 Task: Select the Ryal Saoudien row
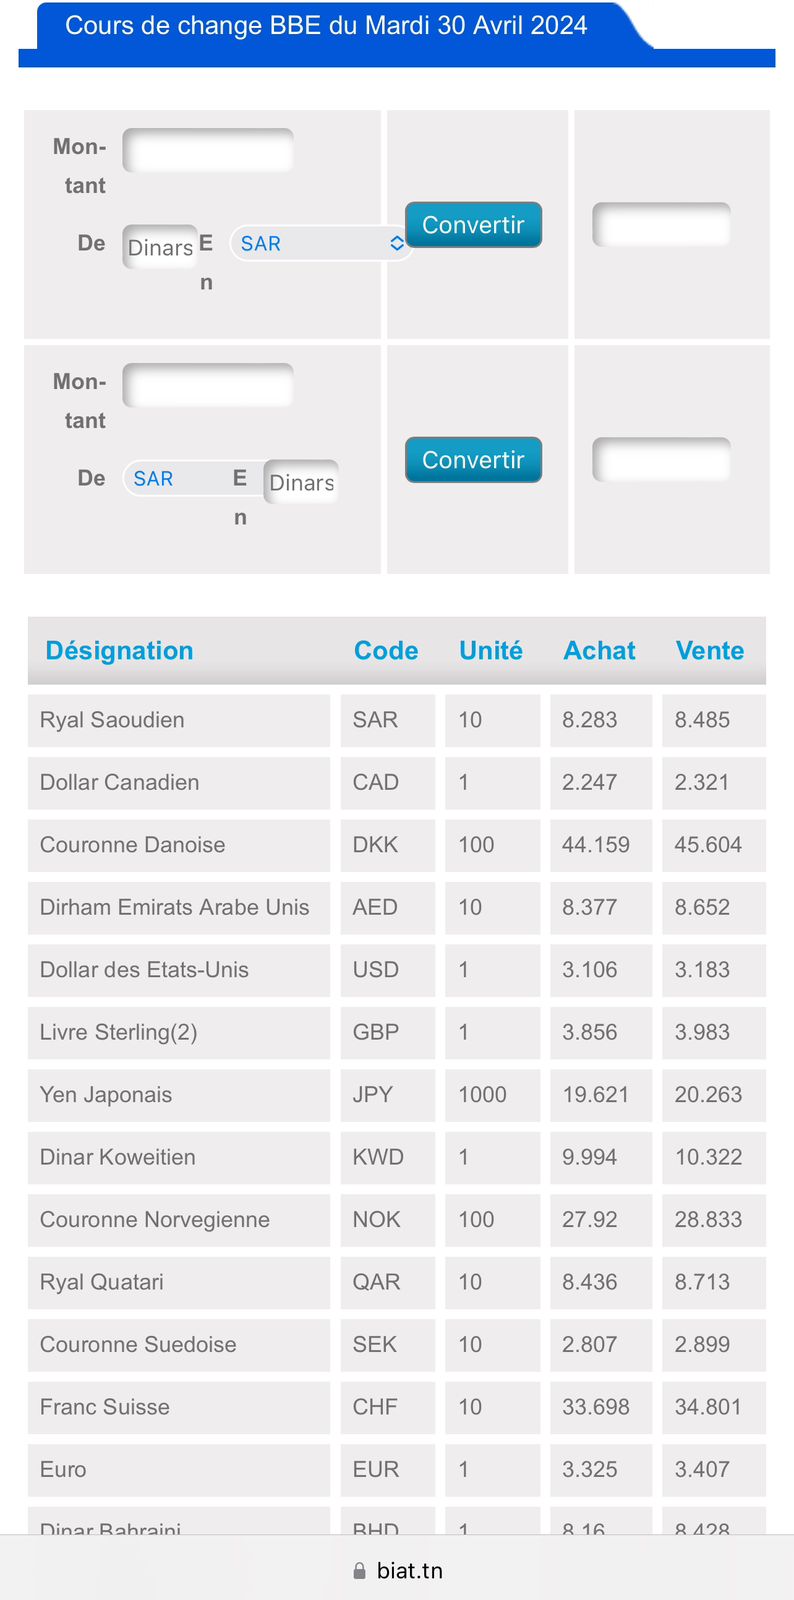pyautogui.click(x=397, y=720)
